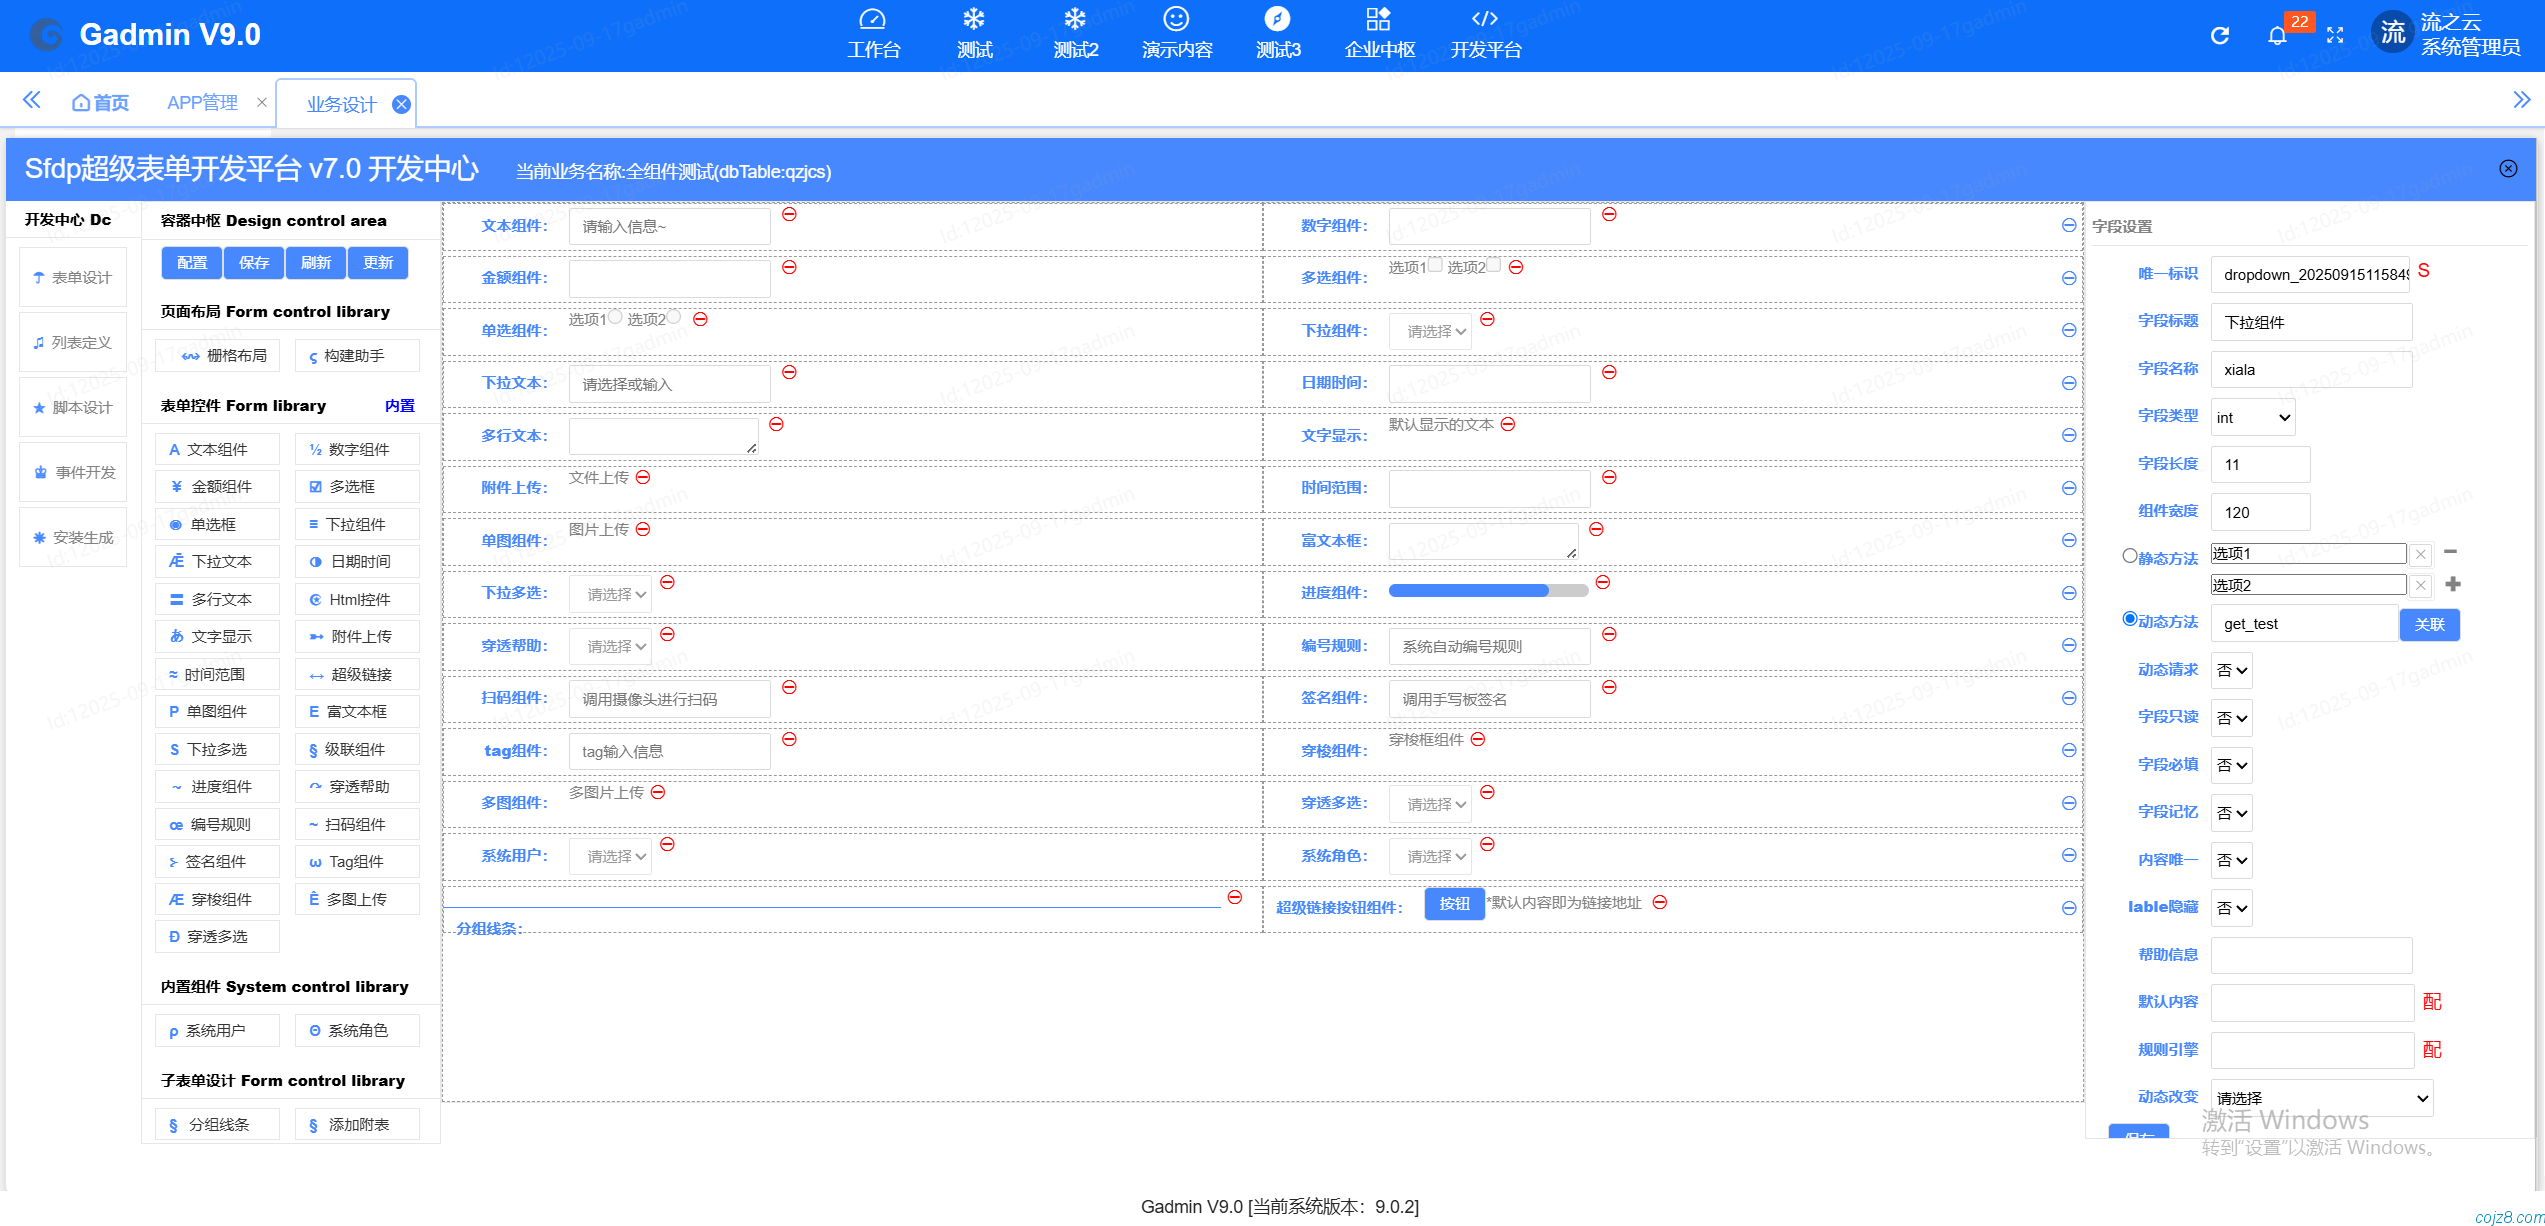Switch to the APP管理 tab

[x=202, y=103]
